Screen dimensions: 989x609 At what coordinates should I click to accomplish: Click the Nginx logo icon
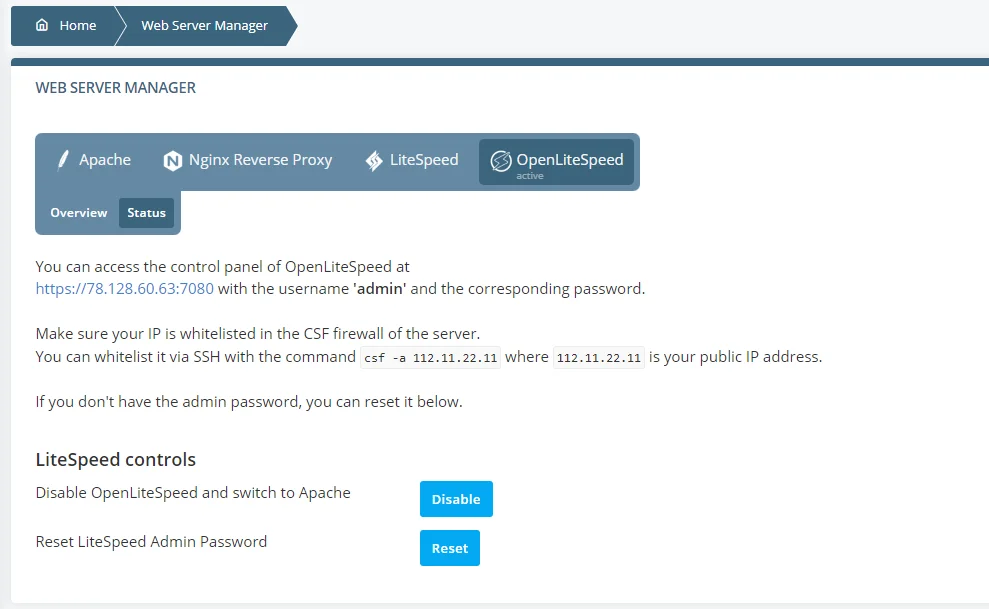(173, 159)
